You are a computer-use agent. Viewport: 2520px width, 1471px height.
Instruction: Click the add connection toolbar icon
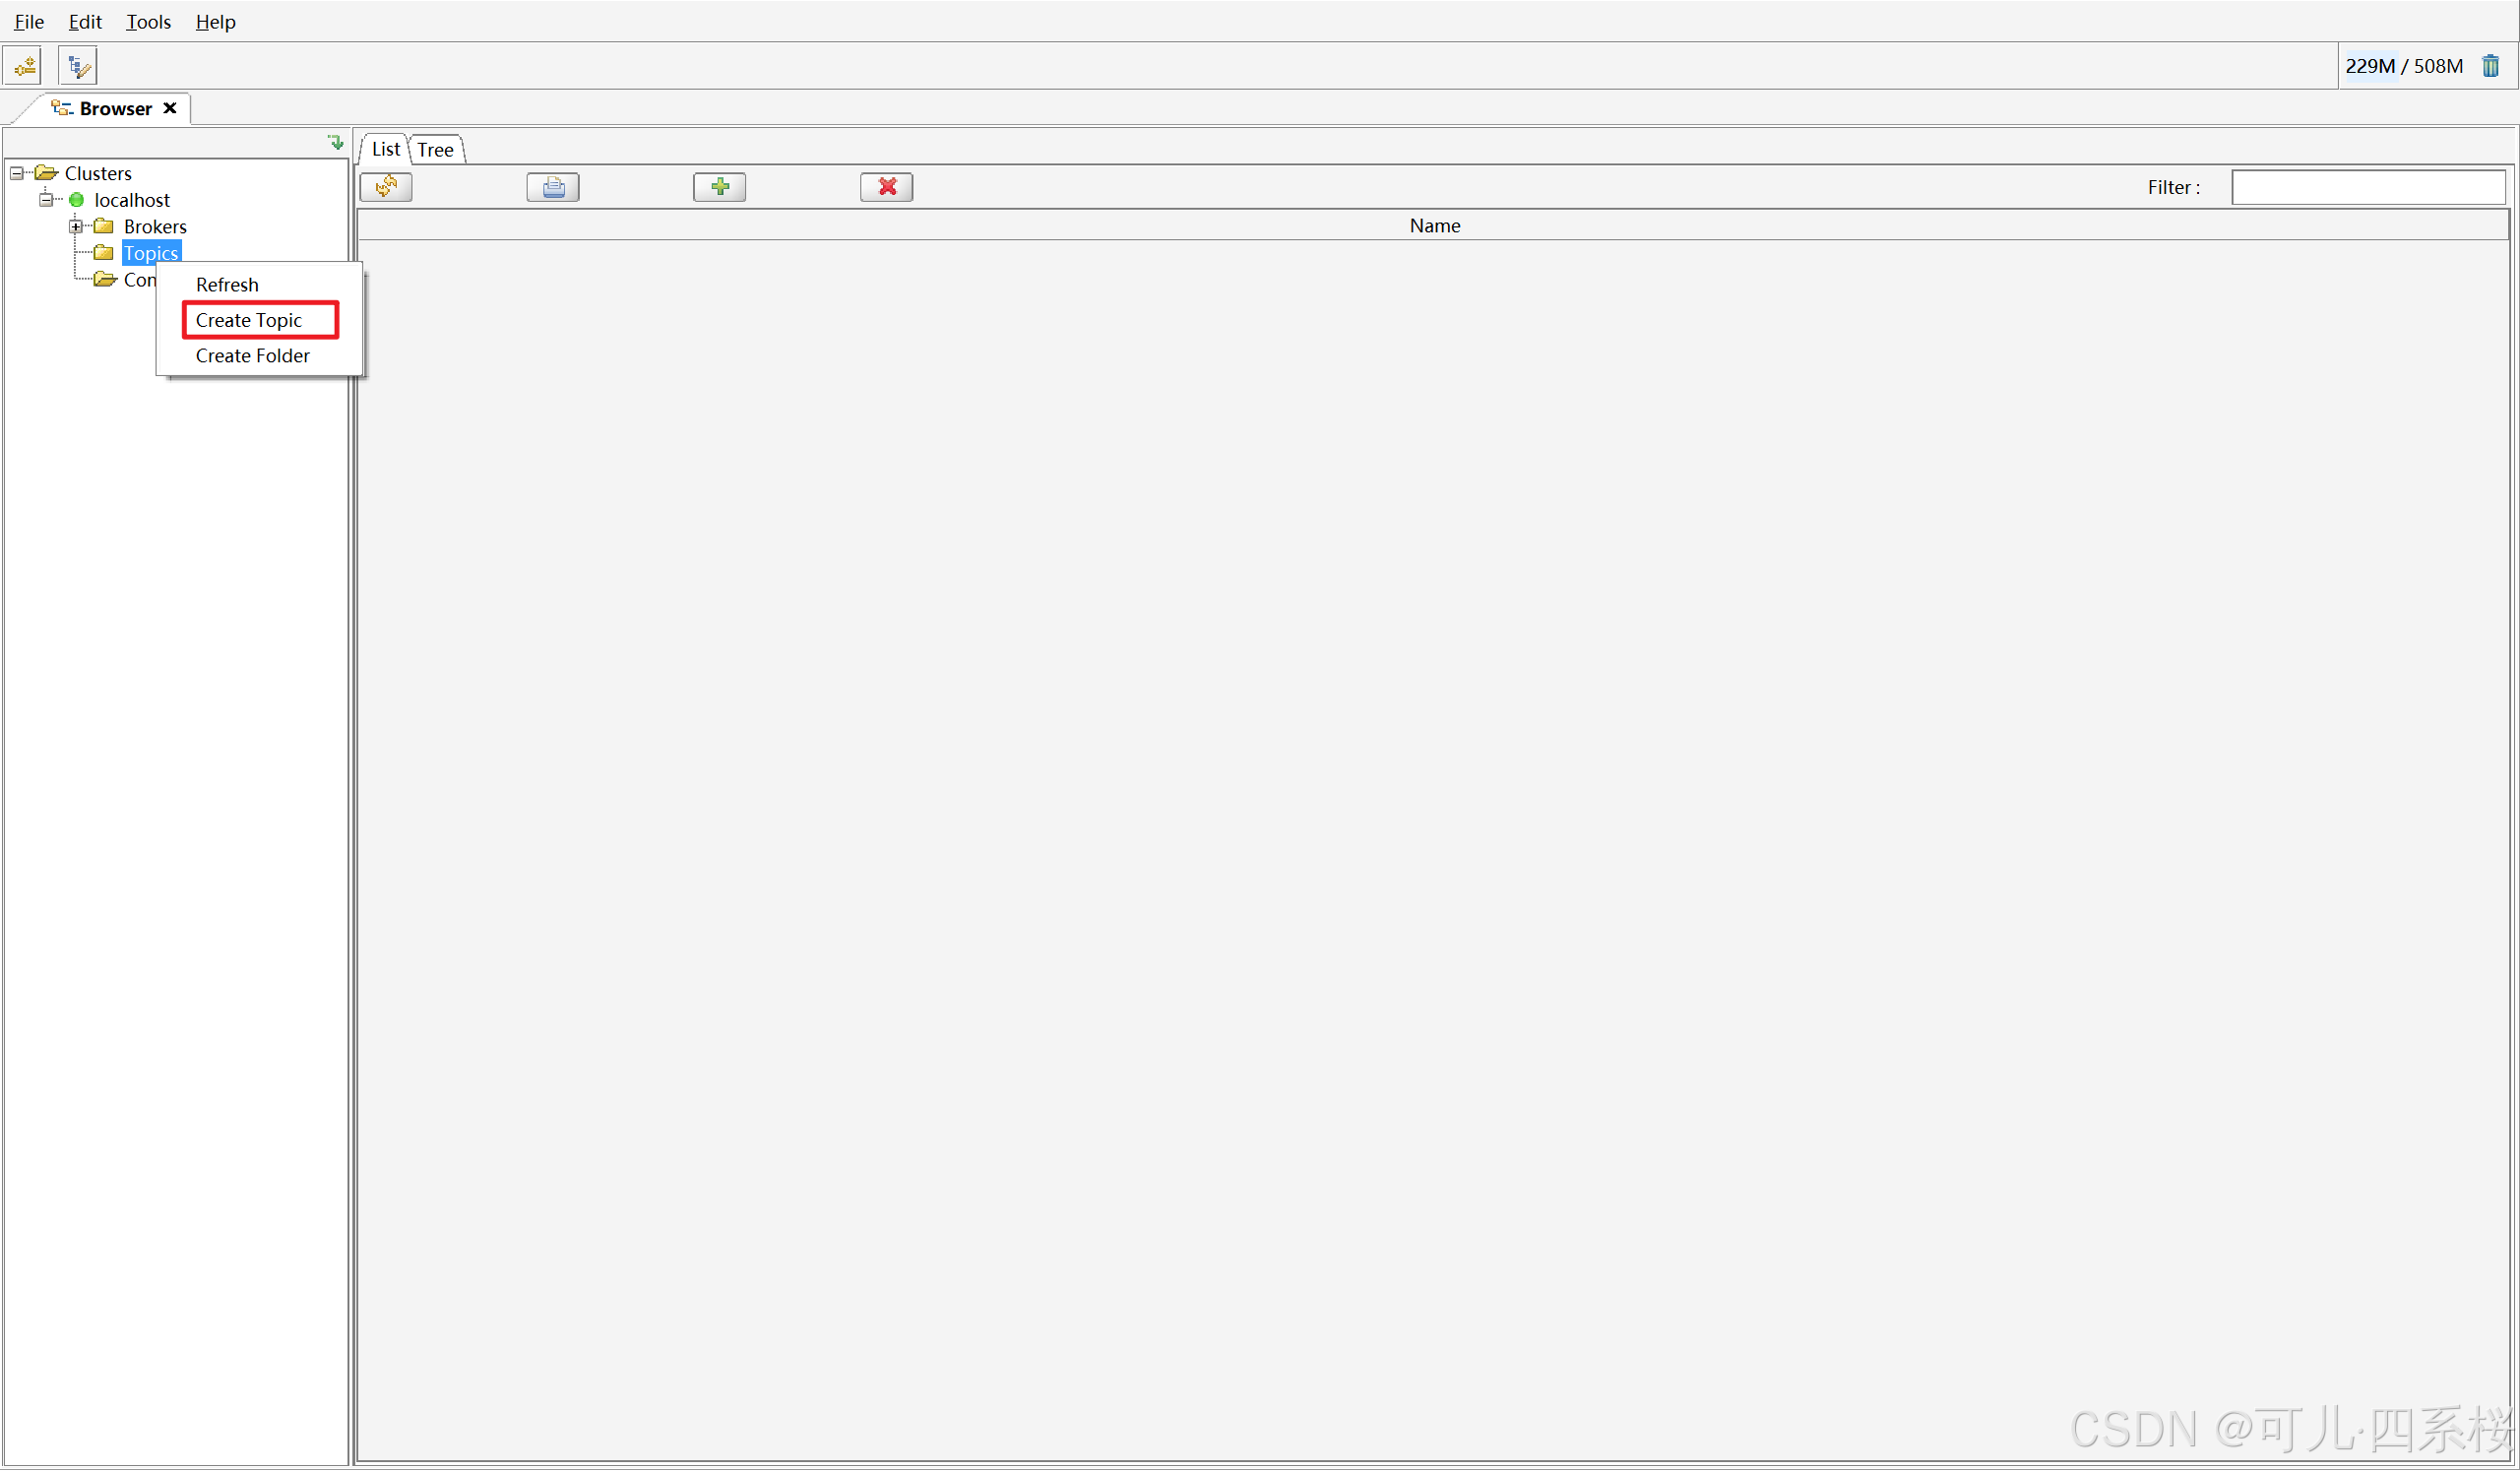(x=24, y=66)
